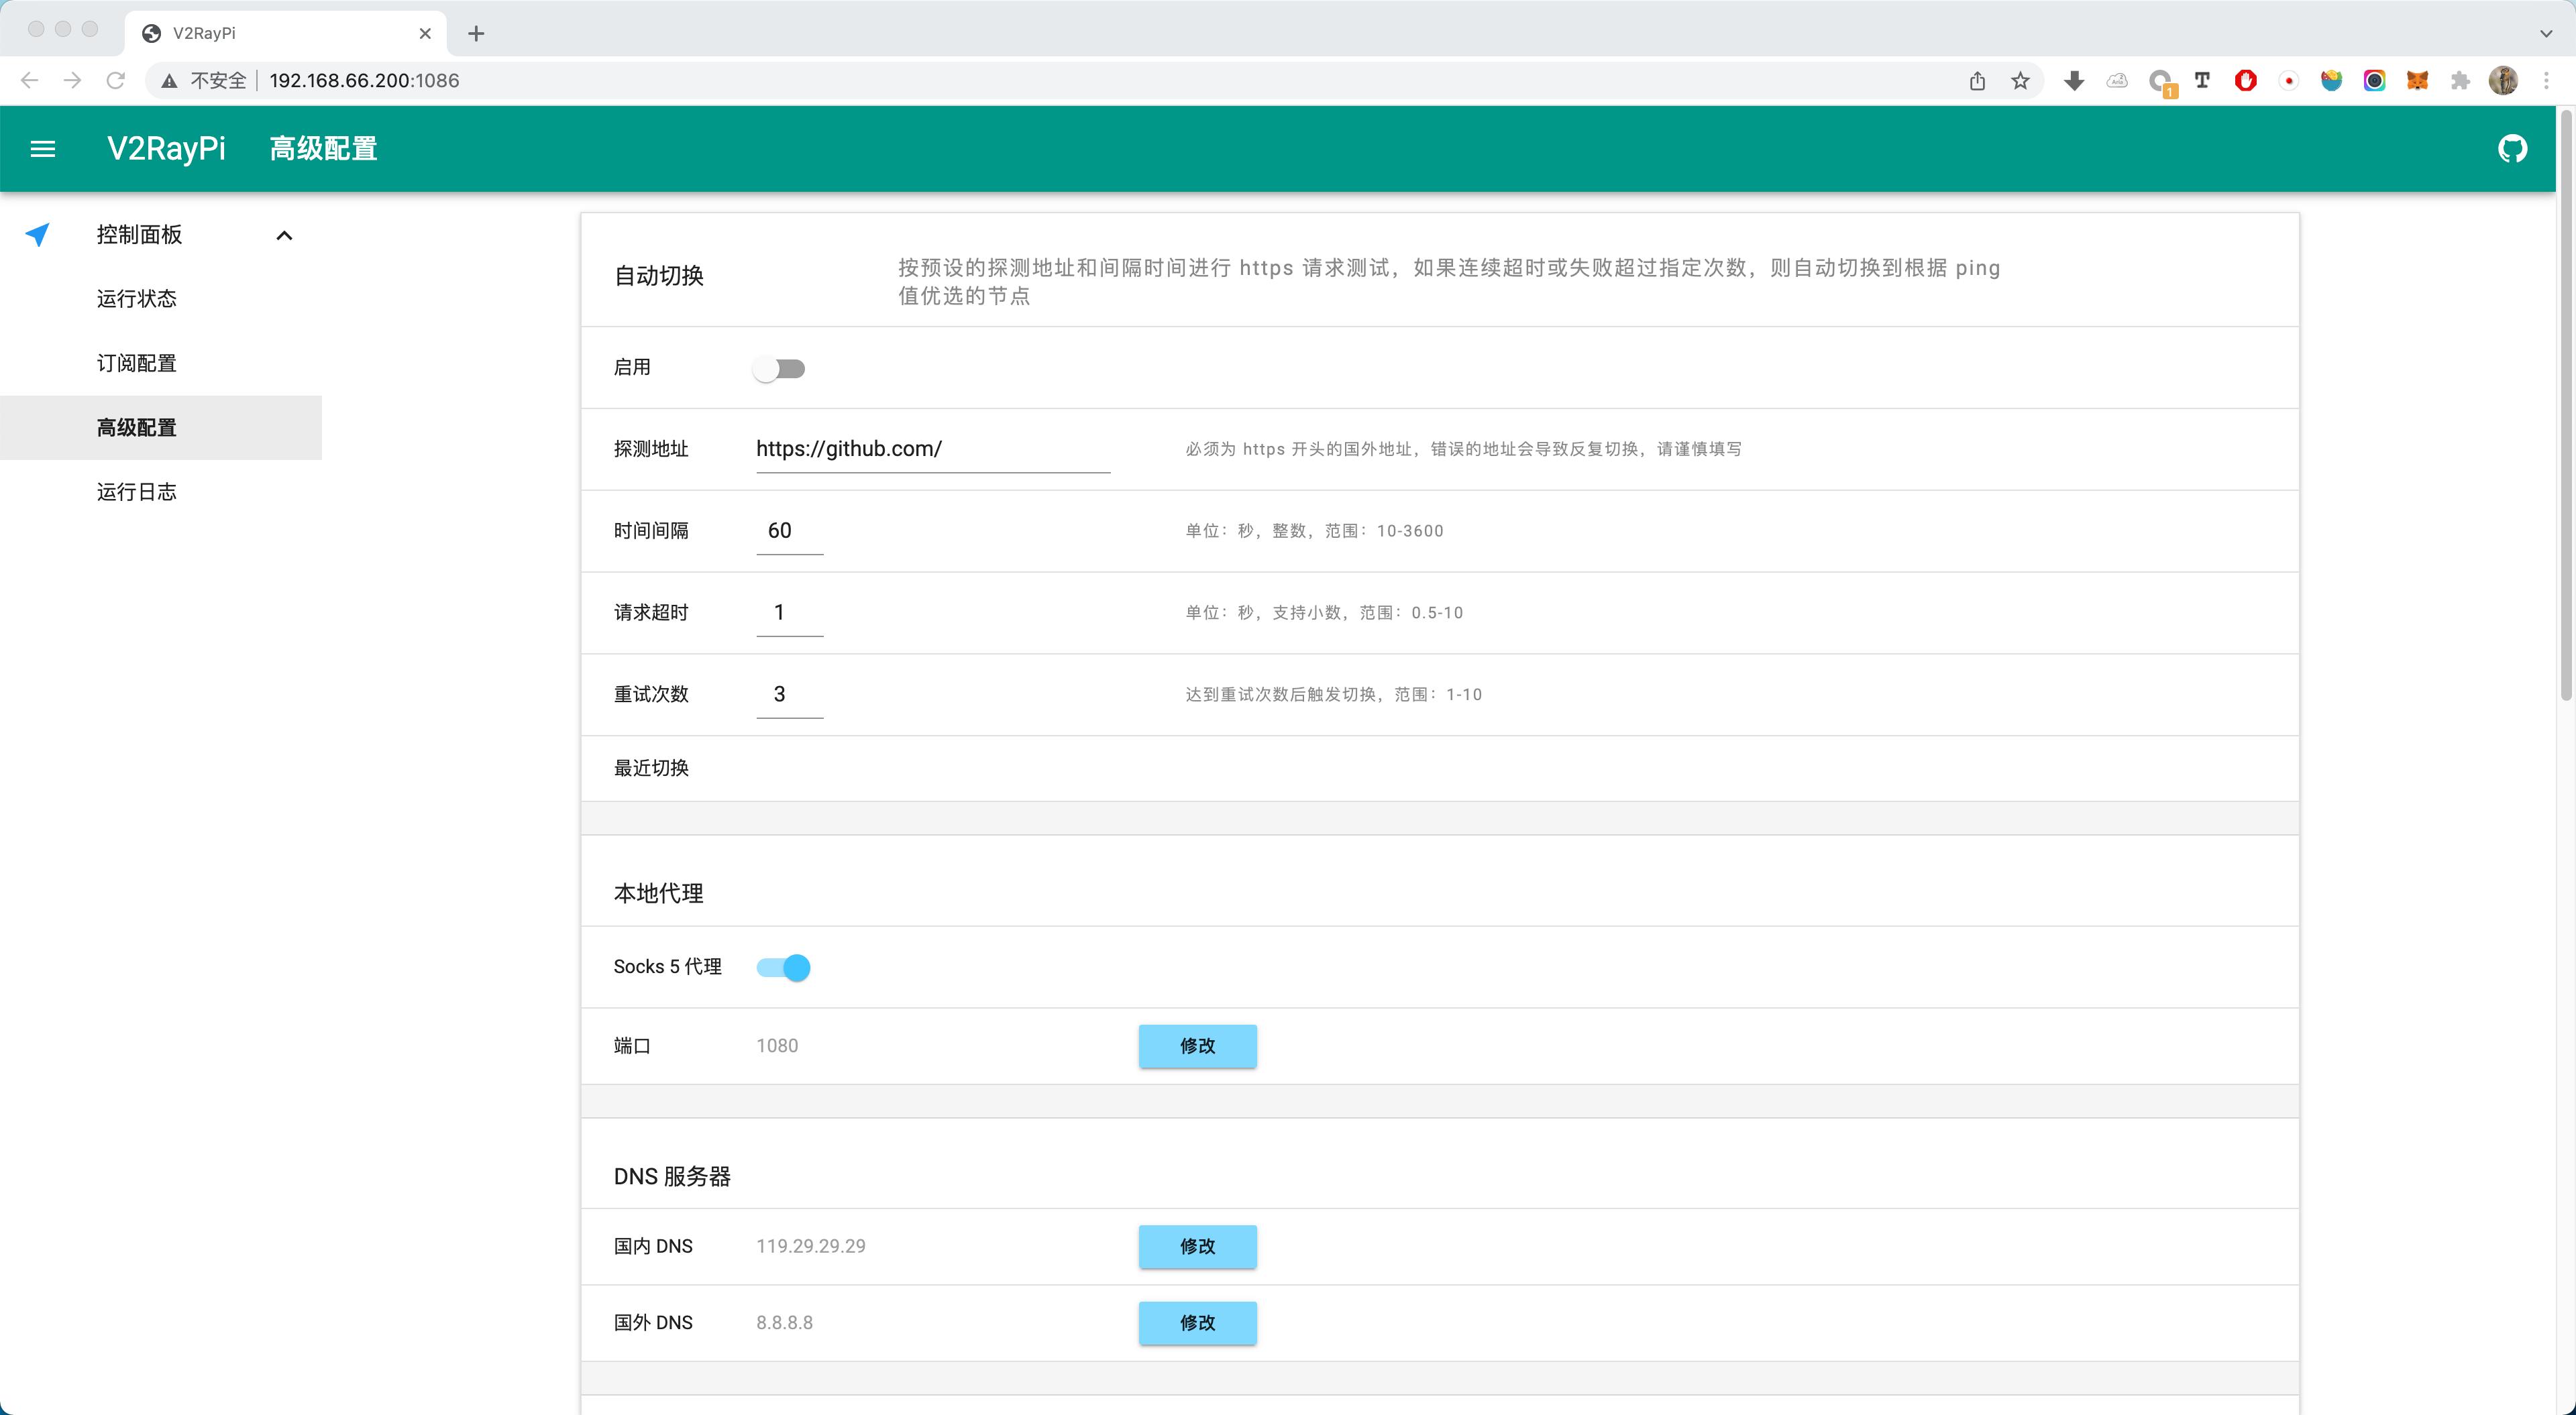Open the MetaMask fox extension
The width and height of the screenshot is (2576, 1415).
(2417, 81)
